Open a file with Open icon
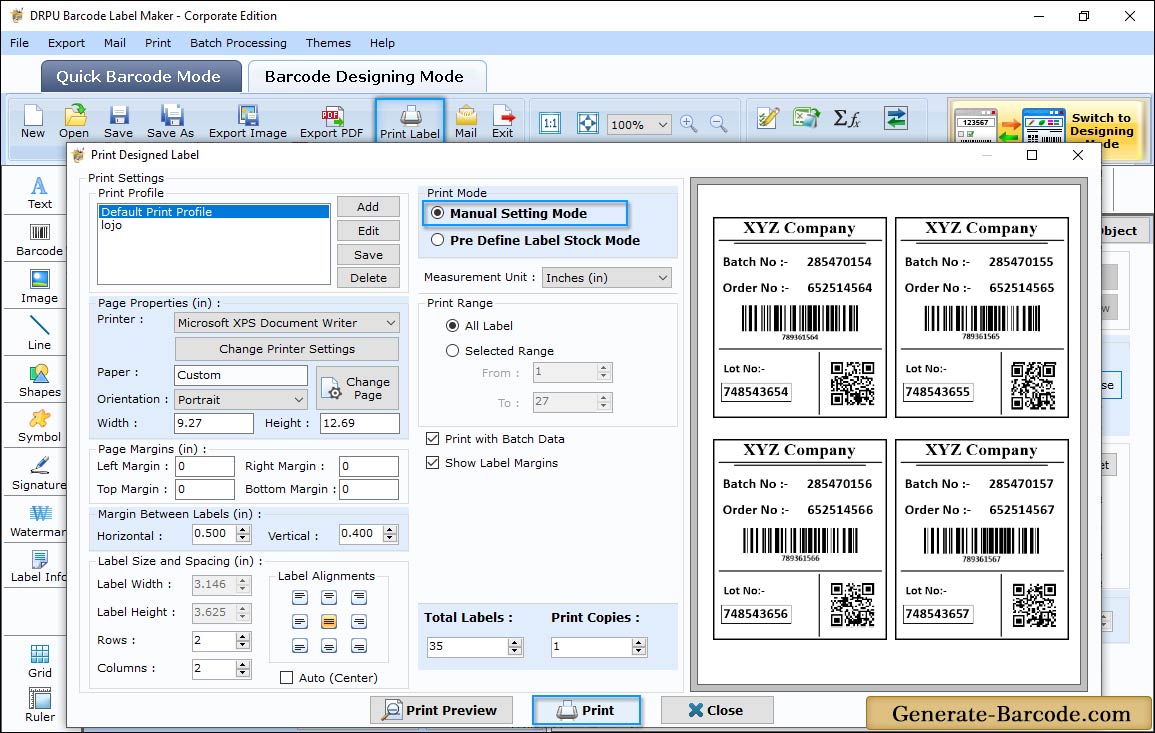1155x733 pixels. [x=74, y=122]
